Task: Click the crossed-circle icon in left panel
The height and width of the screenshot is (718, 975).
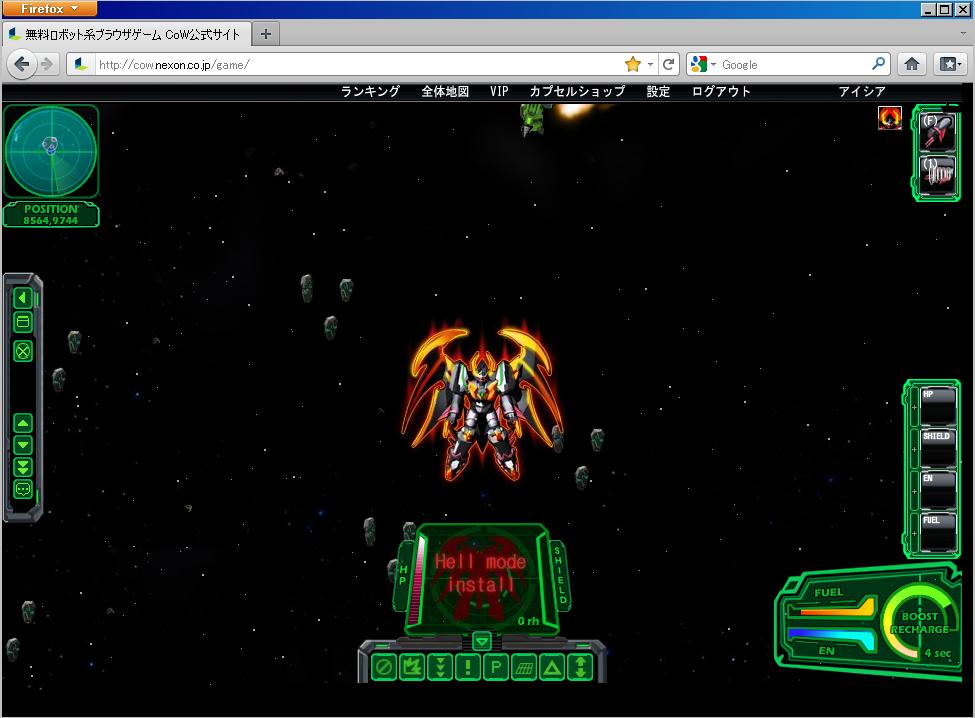Action: 23,351
